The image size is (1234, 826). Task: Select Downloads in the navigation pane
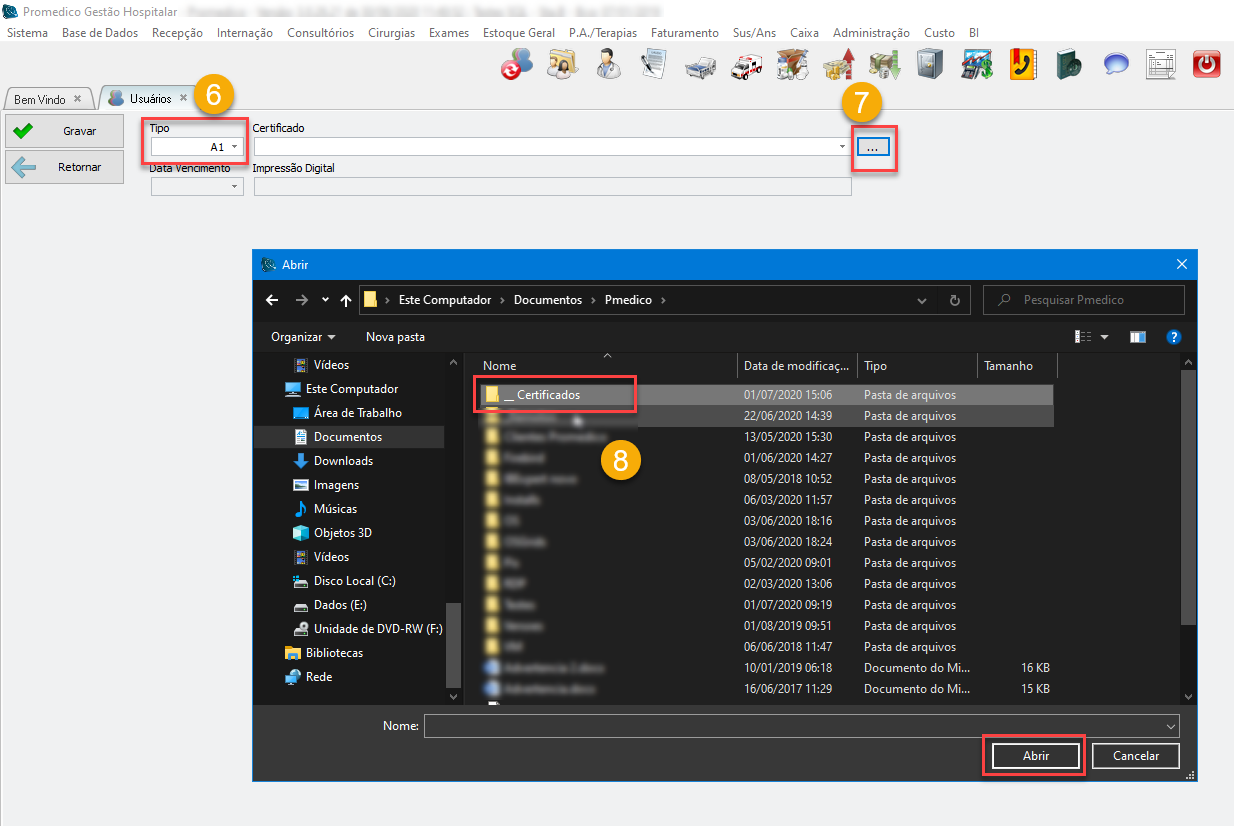coord(343,461)
